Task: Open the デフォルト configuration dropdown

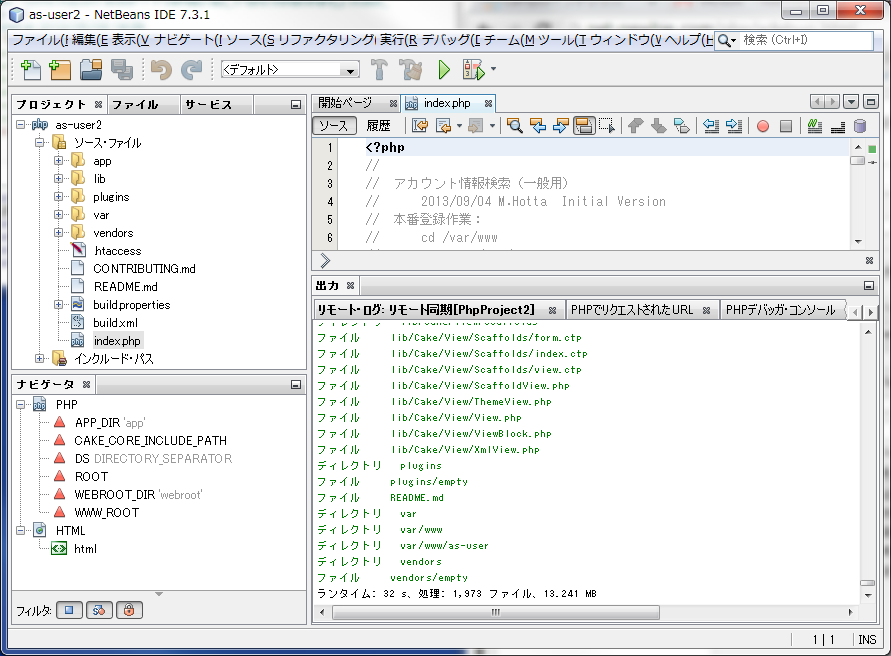Action: tap(290, 70)
